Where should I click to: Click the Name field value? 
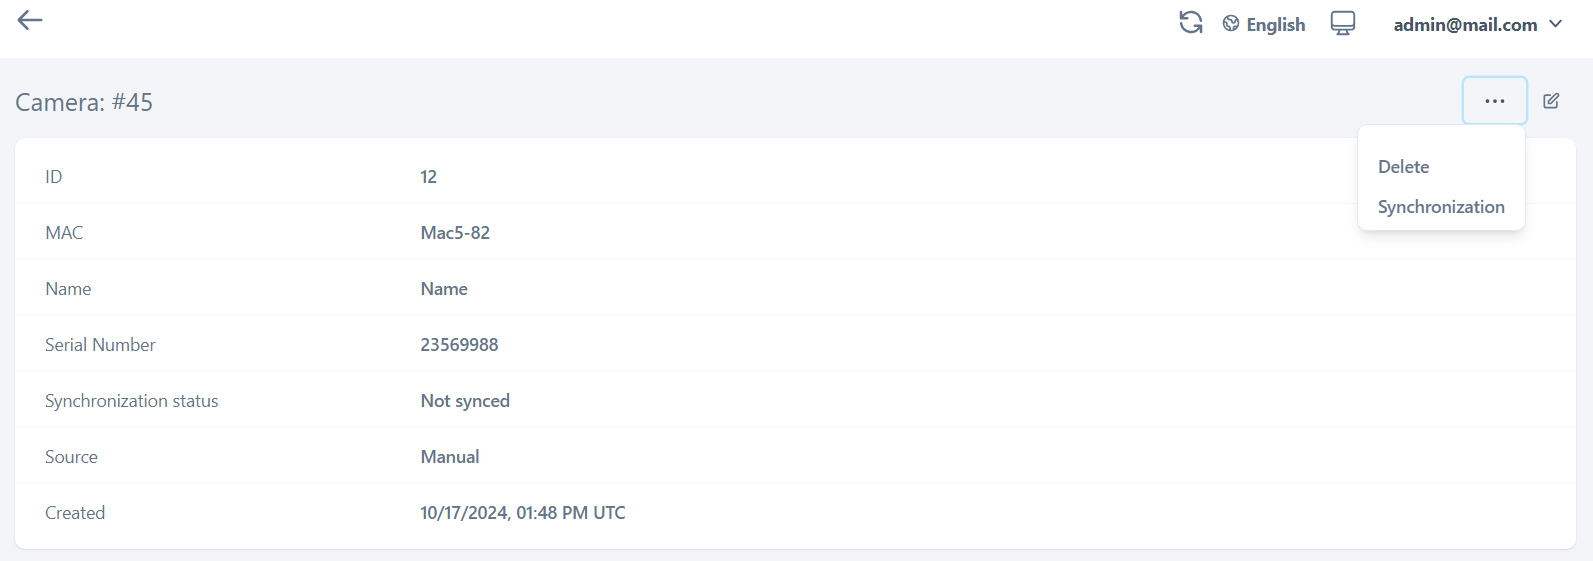coord(444,289)
